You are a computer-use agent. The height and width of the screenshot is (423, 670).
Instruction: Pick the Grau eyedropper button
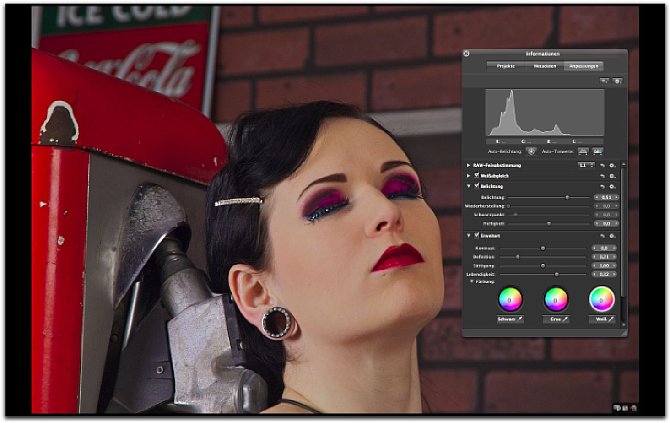pyautogui.click(x=556, y=319)
